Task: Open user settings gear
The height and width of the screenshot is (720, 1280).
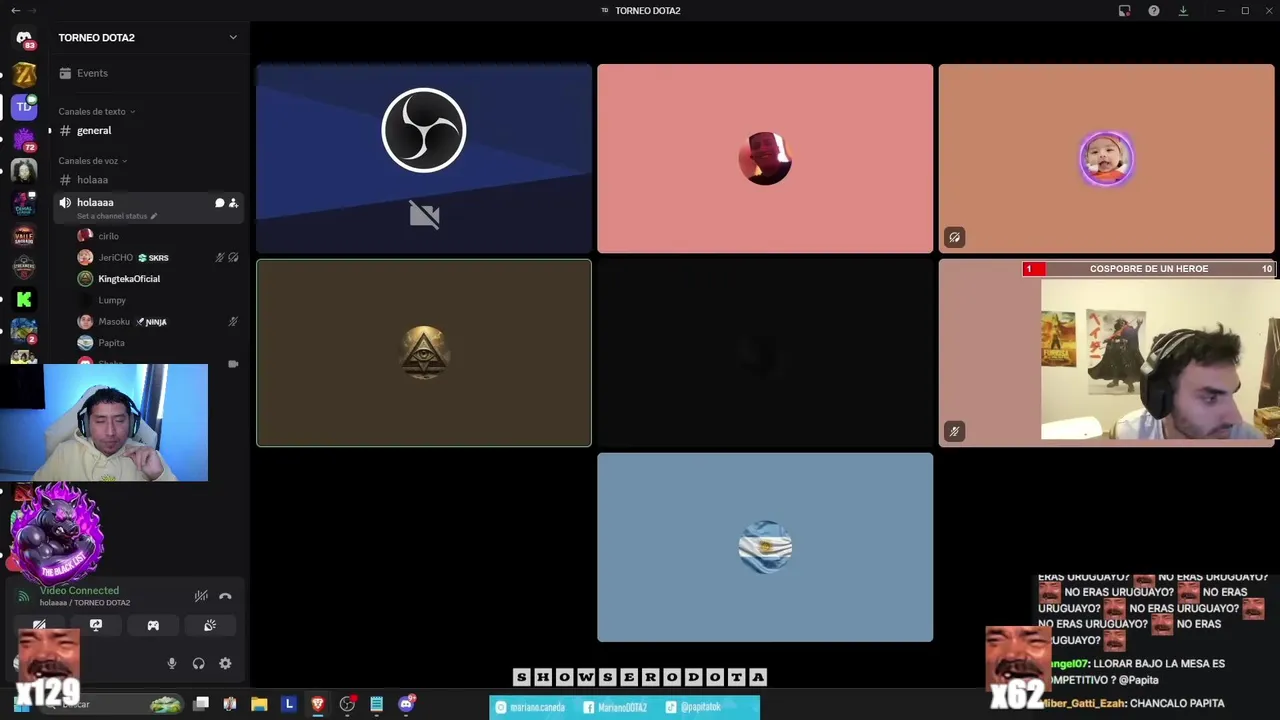Action: pyautogui.click(x=225, y=663)
